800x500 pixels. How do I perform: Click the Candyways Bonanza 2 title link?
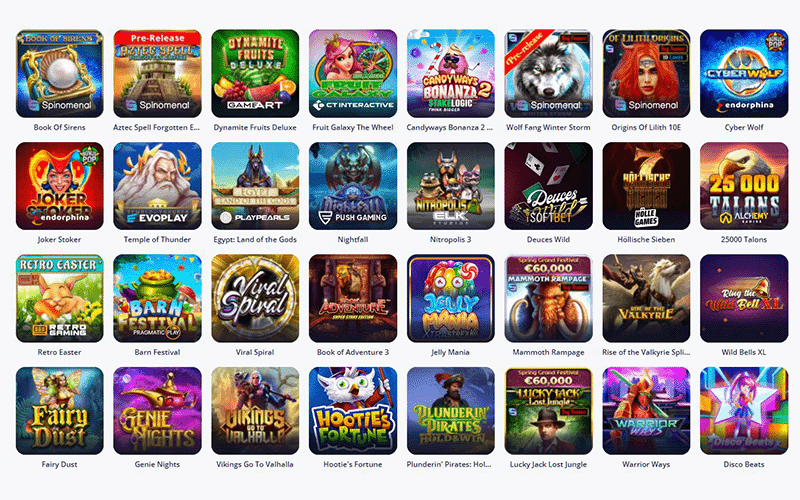[449, 128]
